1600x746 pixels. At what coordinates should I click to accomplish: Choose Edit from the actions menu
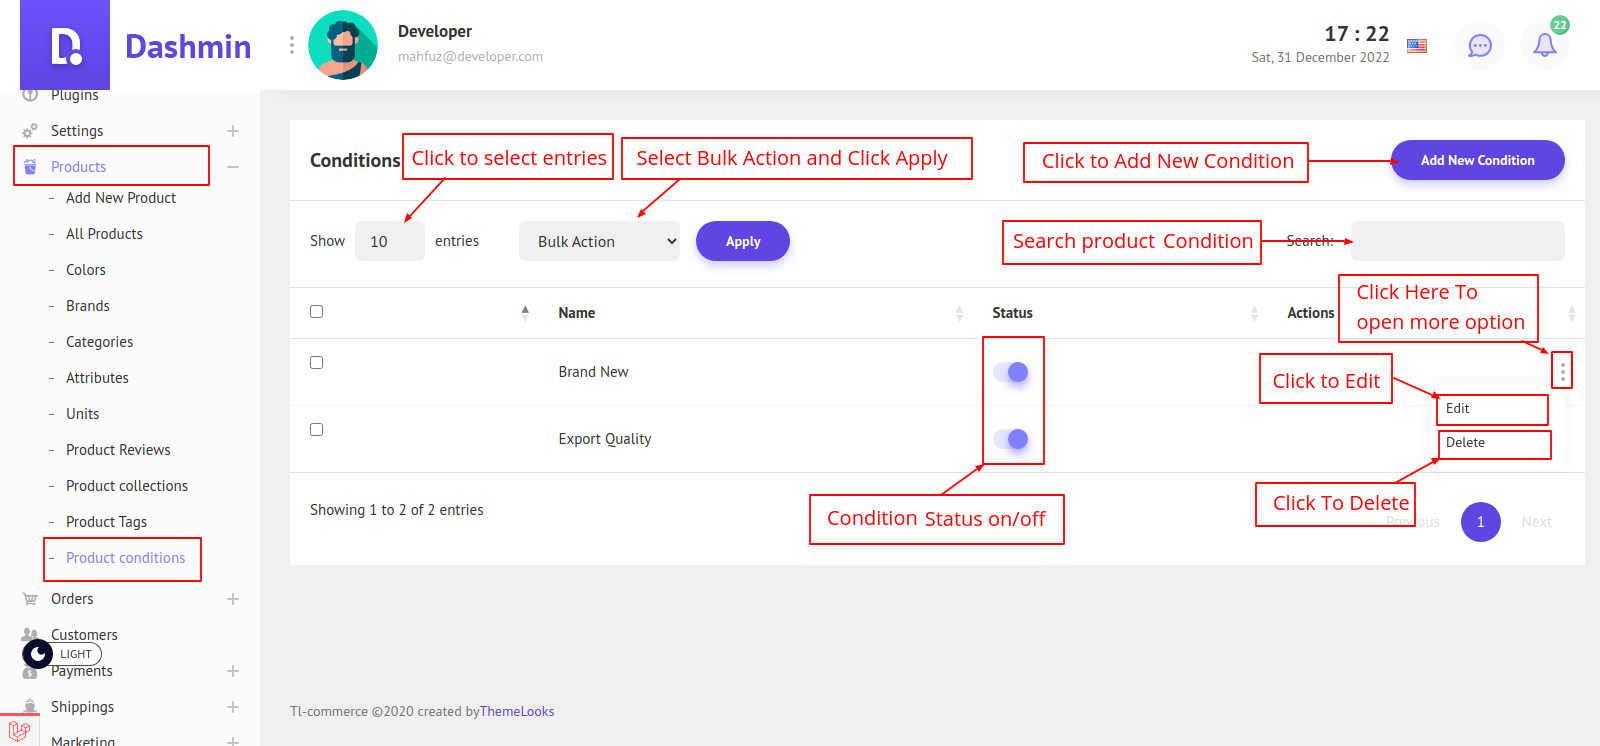point(1458,408)
